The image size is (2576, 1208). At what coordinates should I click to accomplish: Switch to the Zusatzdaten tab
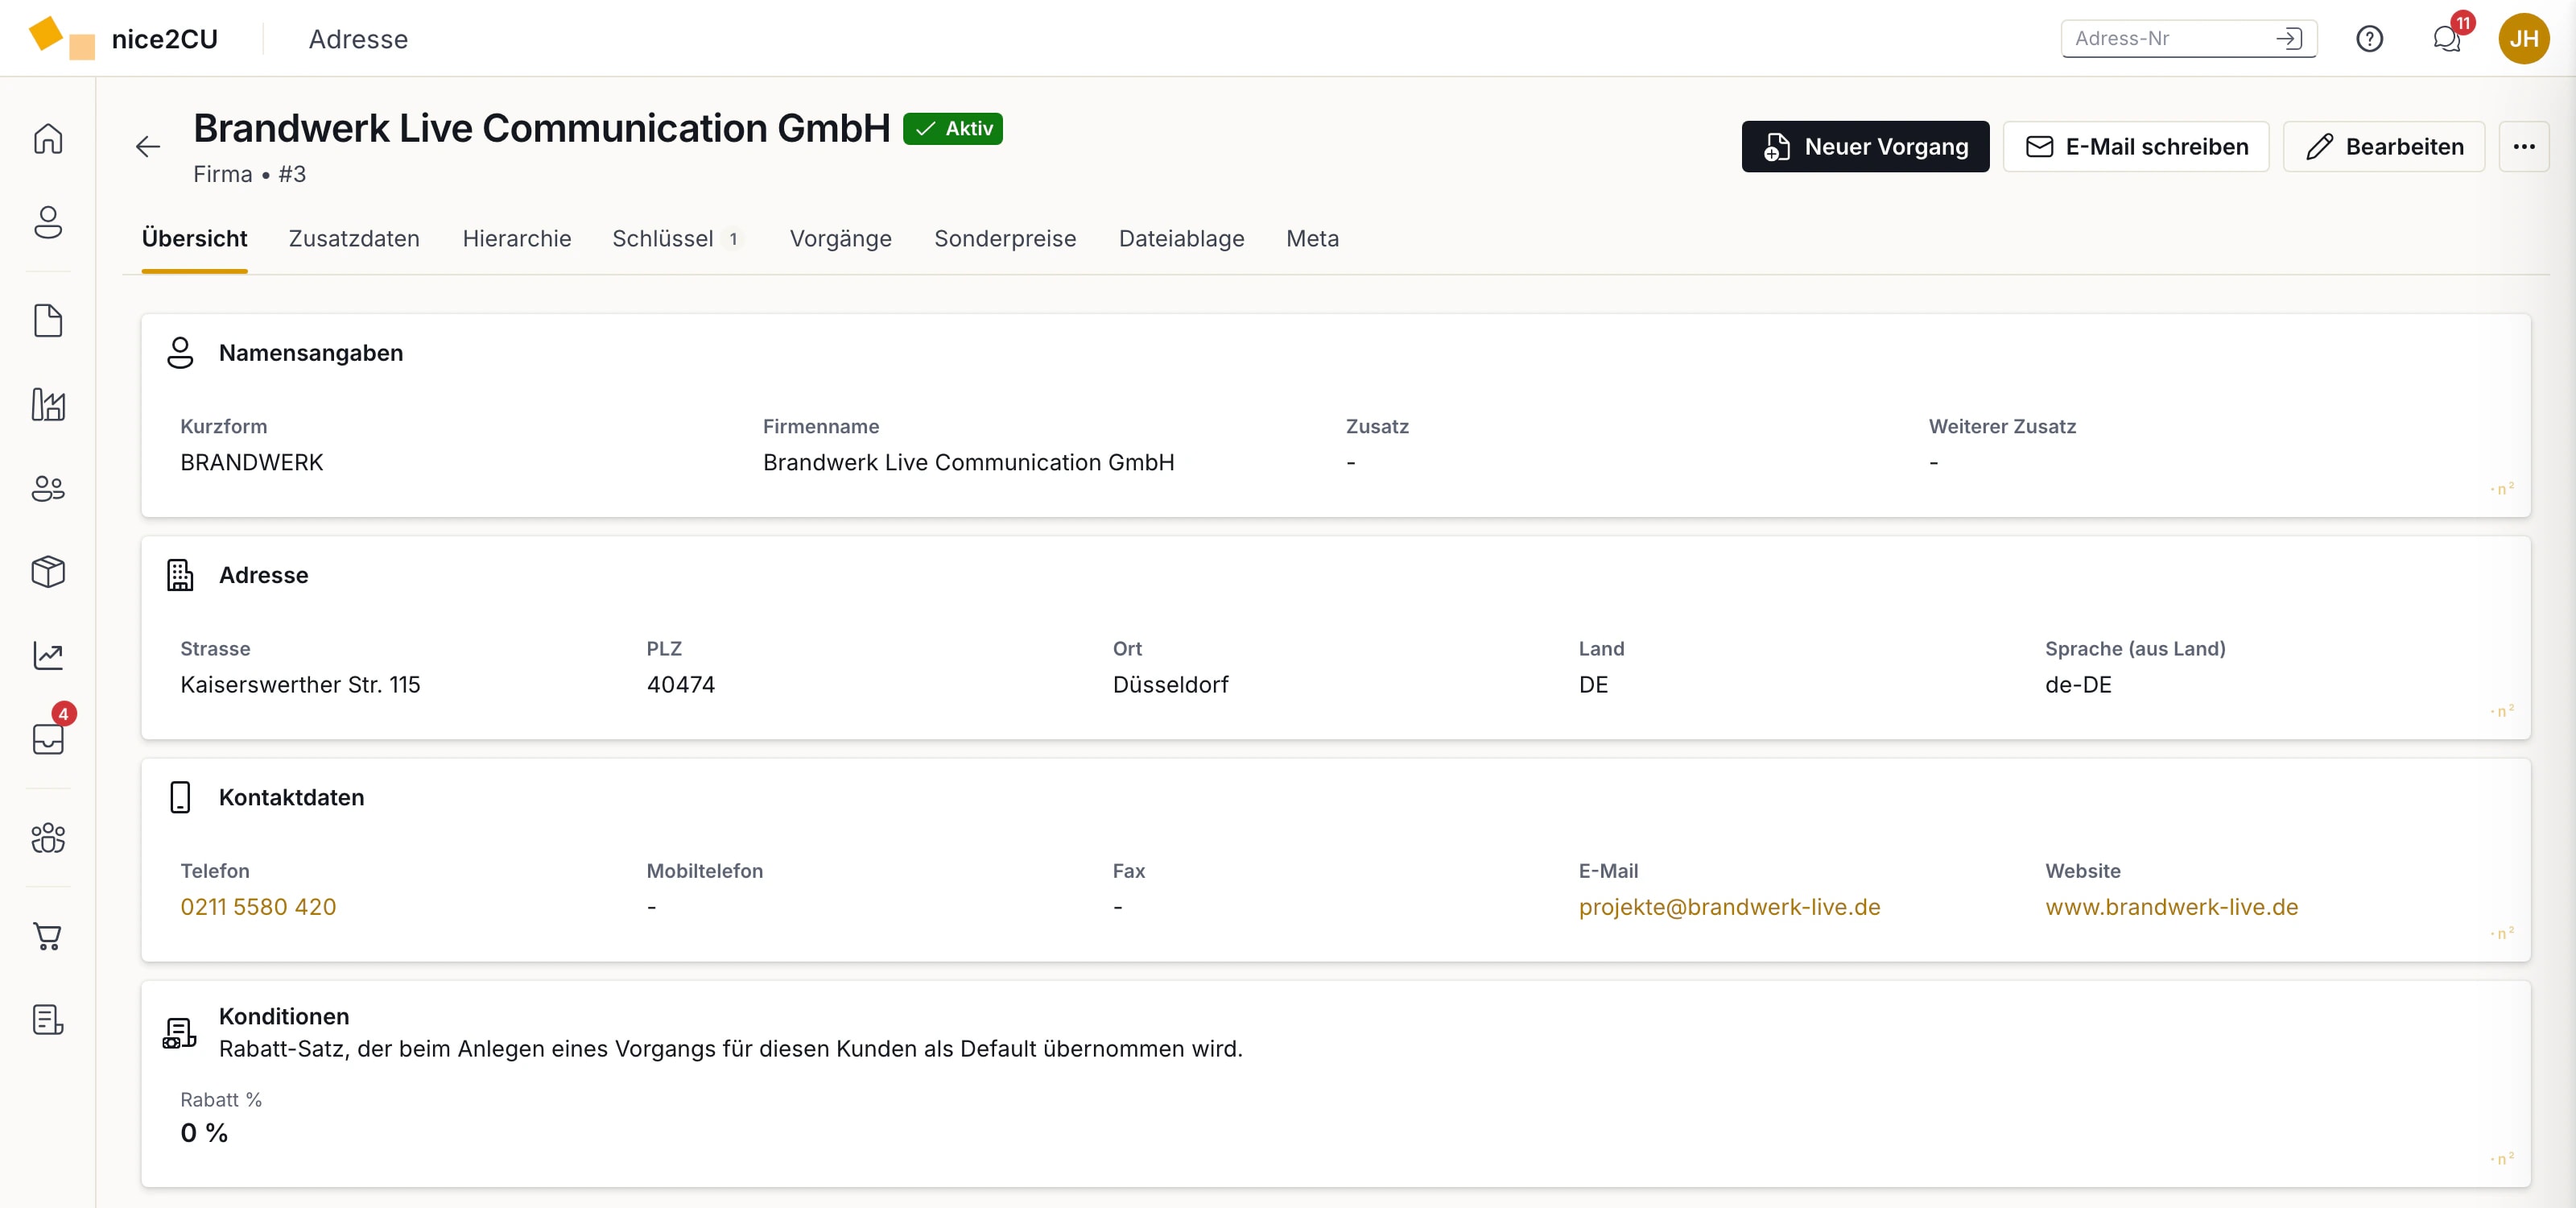354,239
